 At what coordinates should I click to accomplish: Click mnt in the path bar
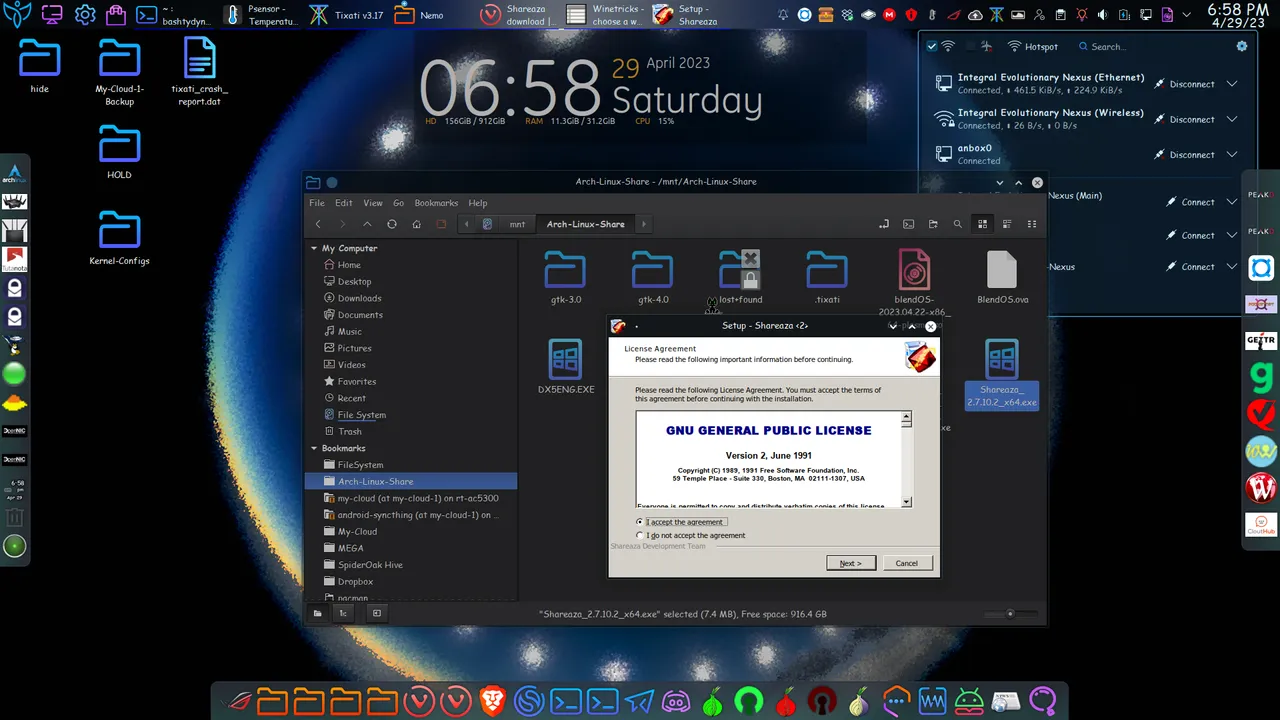(517, 224)
